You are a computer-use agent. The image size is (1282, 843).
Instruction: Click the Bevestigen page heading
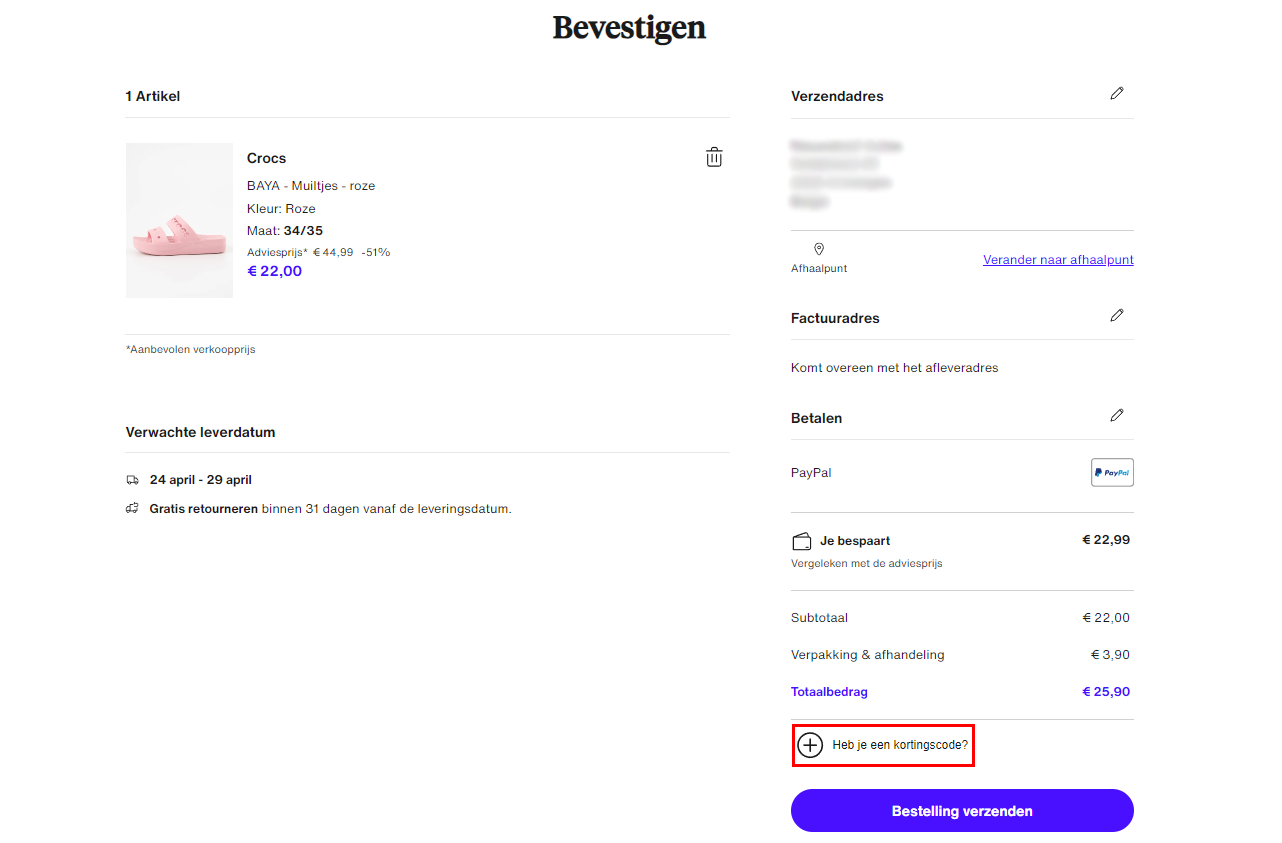pyautogui.click(x=629, y=28)
